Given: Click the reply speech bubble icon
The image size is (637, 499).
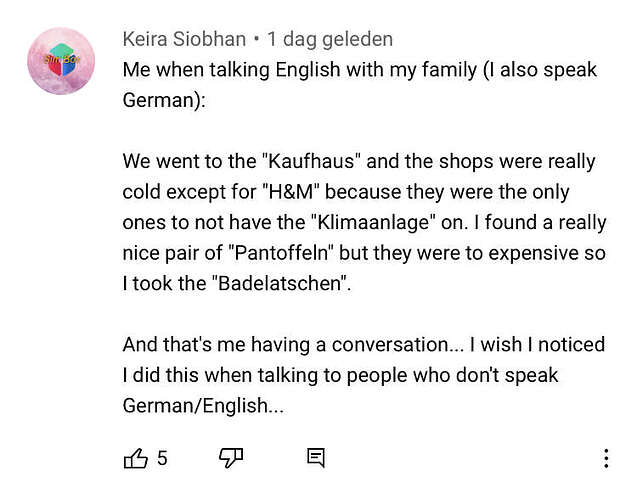Looking at the screenshot, I should pos(316,458).
